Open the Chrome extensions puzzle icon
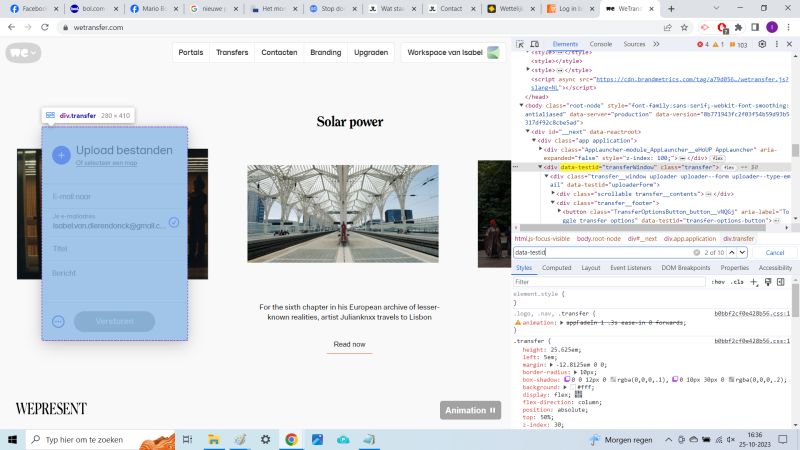Screen dimensions: 800x450 point(738,27)
